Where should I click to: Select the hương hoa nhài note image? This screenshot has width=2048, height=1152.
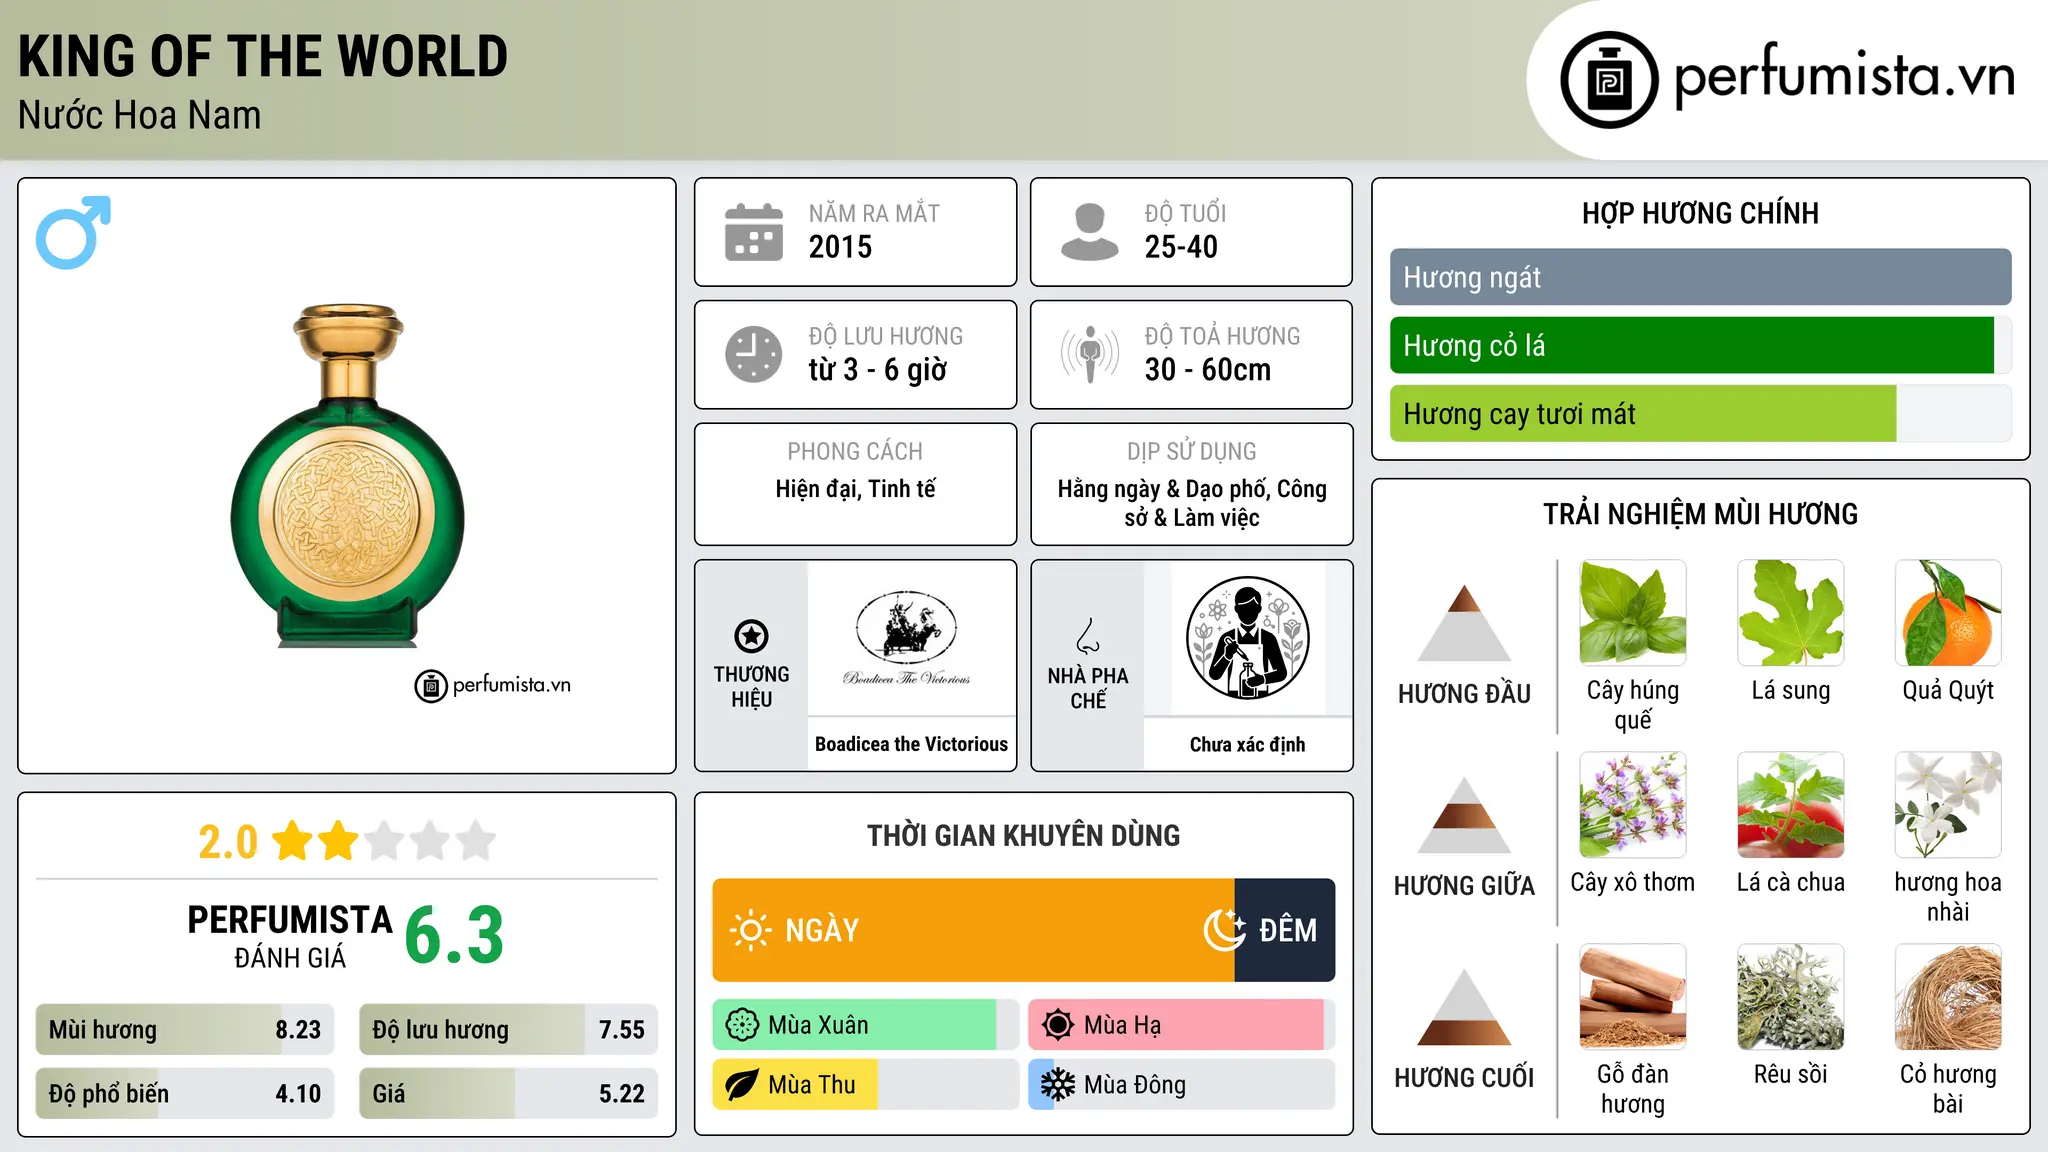click(x=1948, y=805)
